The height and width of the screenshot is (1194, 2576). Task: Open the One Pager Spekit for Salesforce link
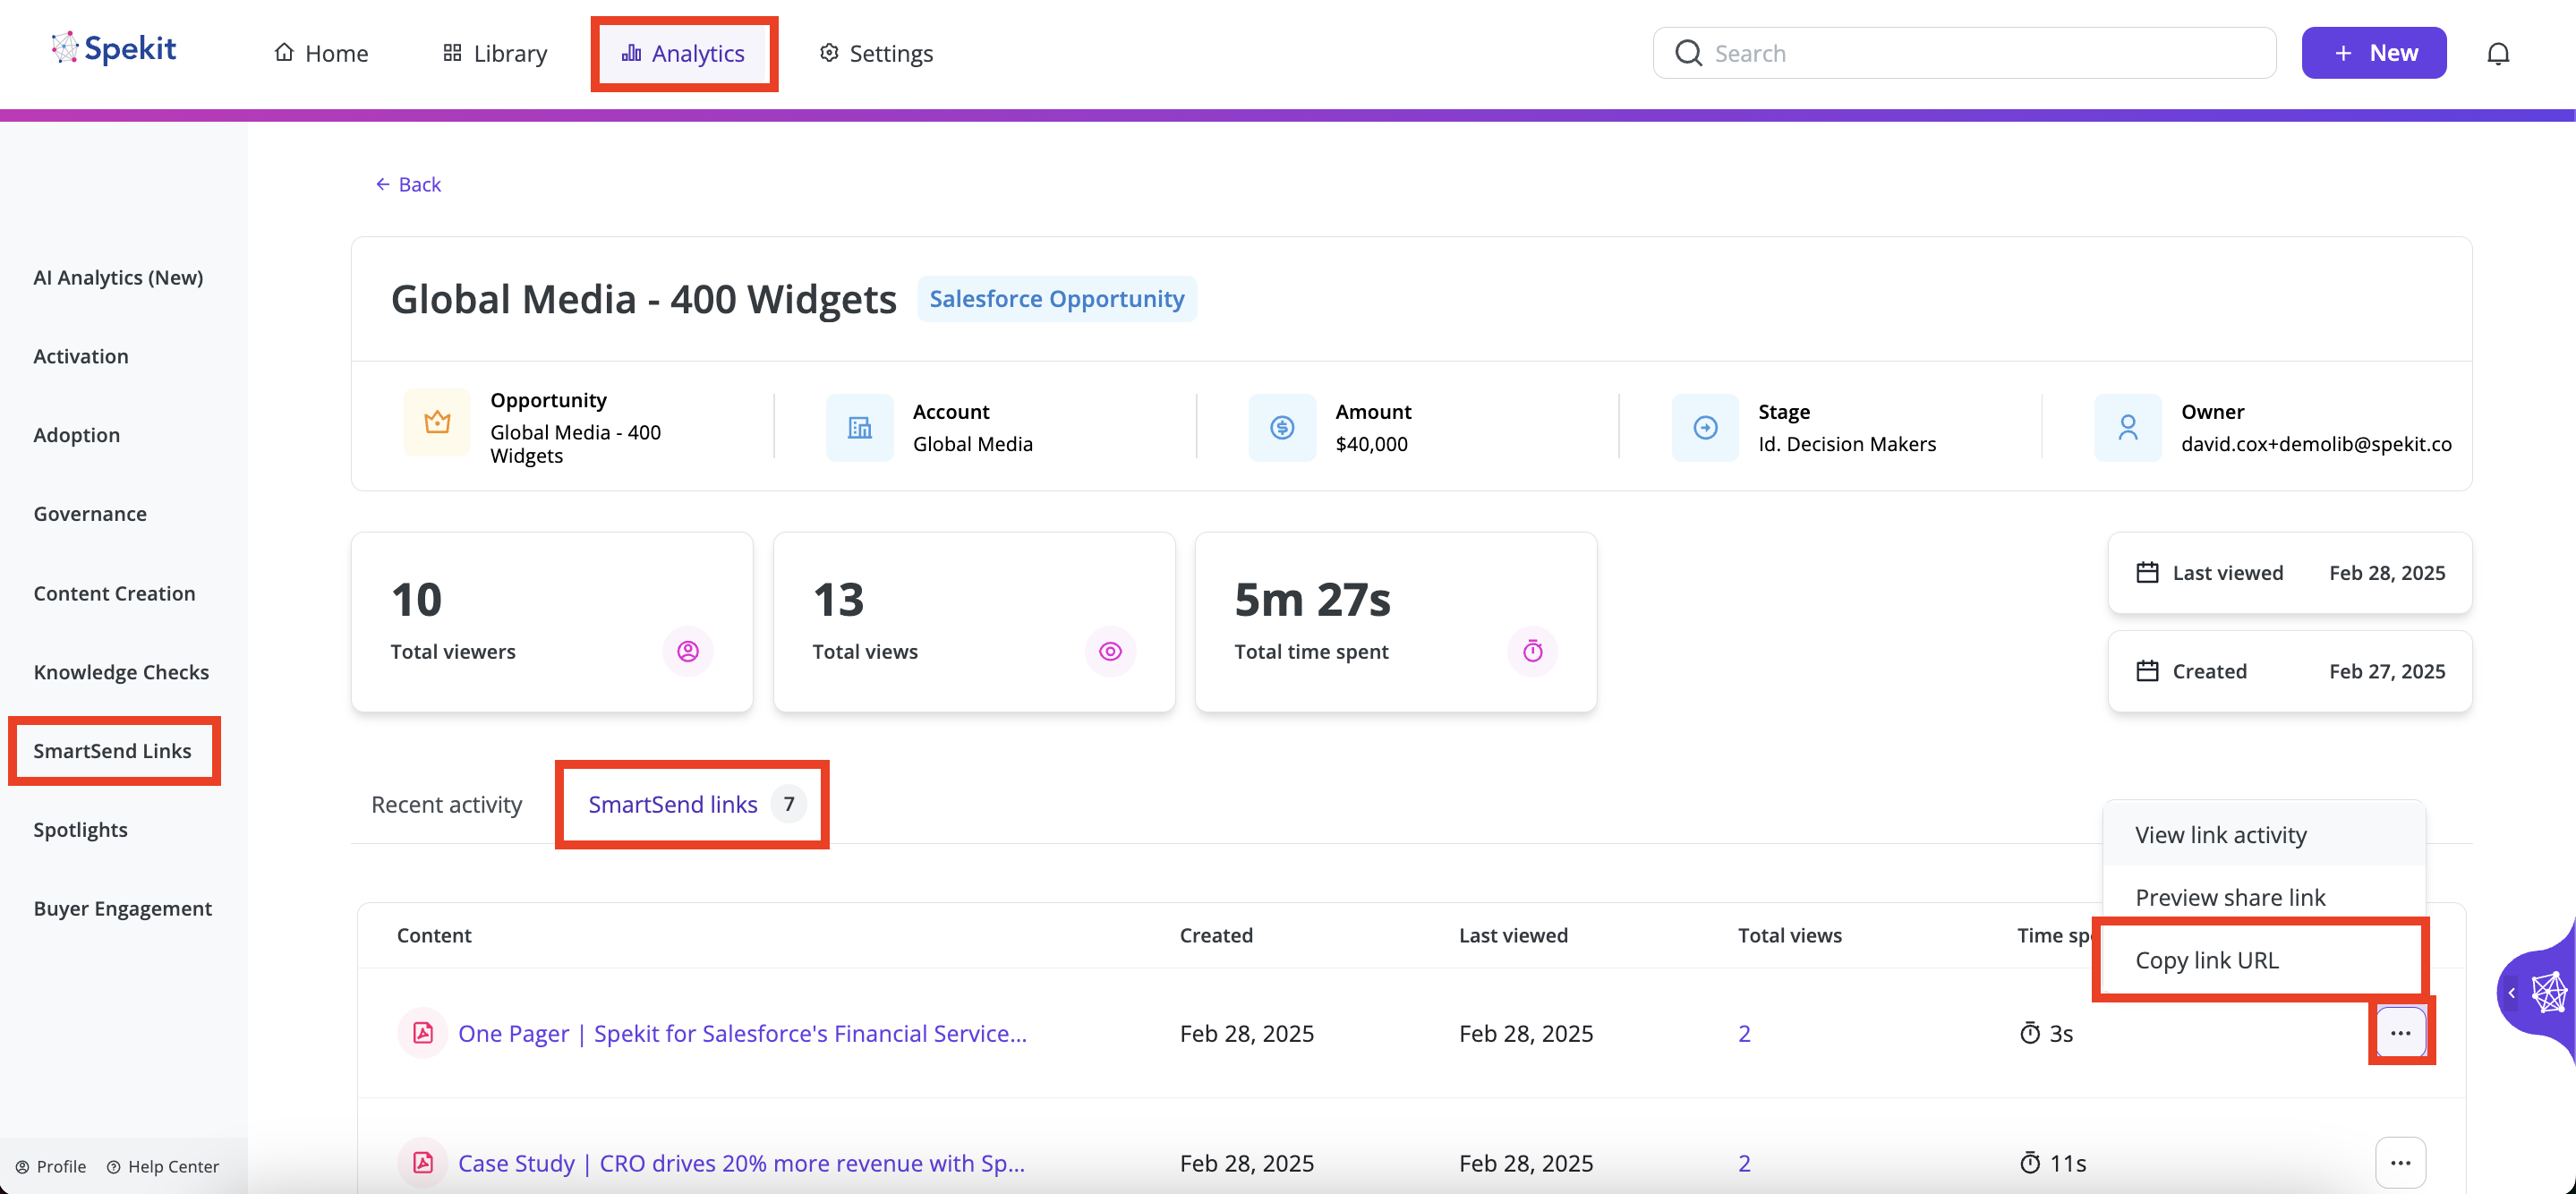[x=742, y=1033]
